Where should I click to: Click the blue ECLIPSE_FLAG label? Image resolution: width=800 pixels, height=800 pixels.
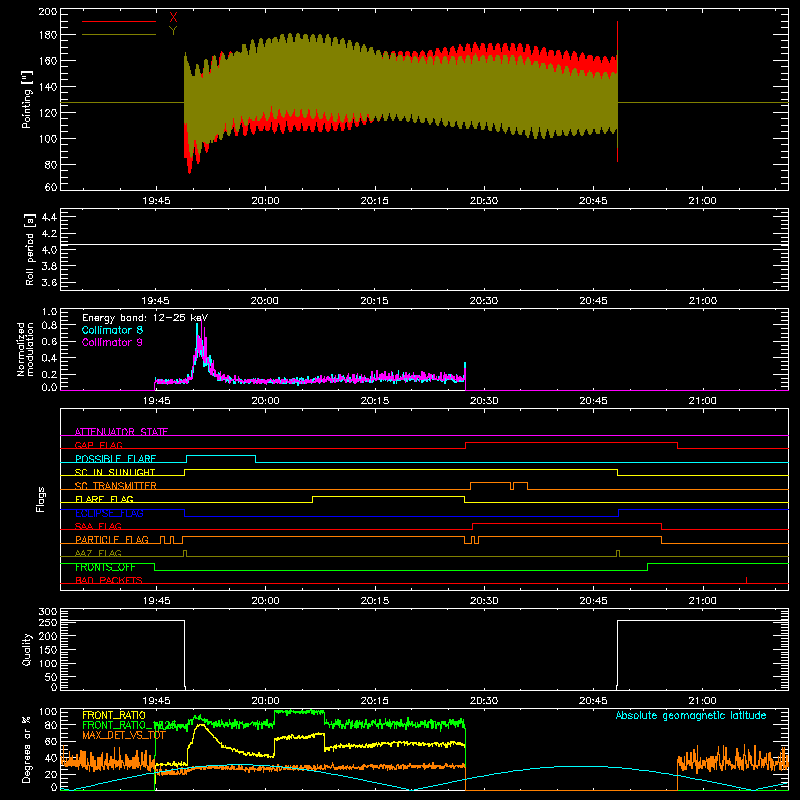(109, 513)
